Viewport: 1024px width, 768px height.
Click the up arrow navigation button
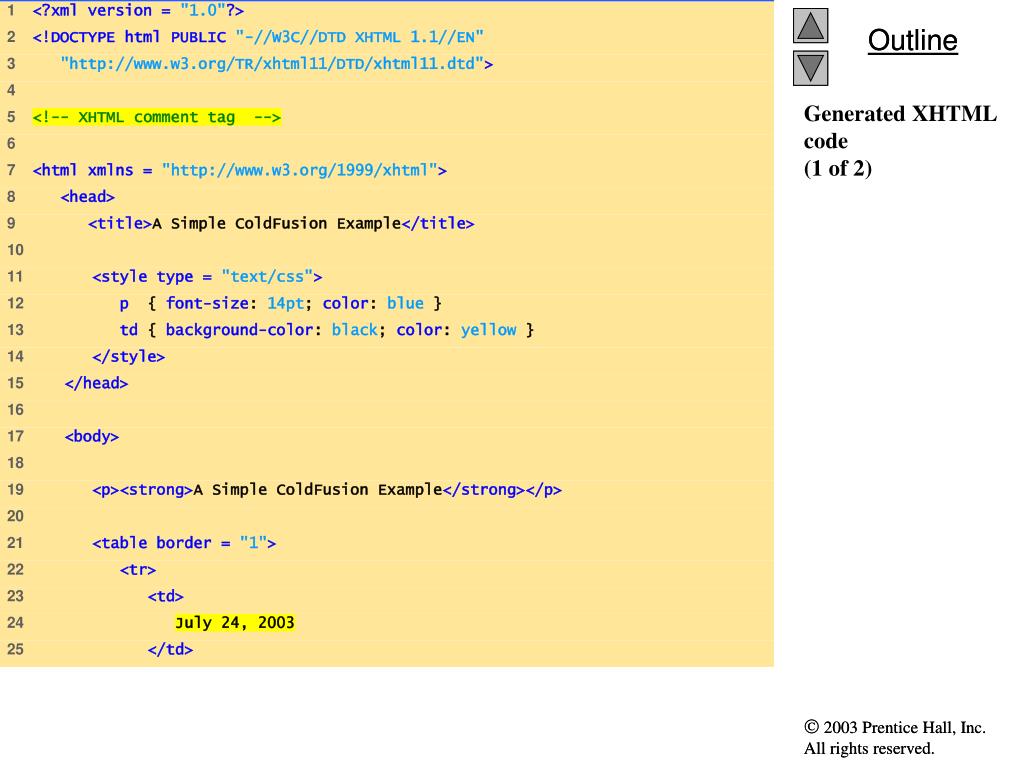tap(810, 25)
